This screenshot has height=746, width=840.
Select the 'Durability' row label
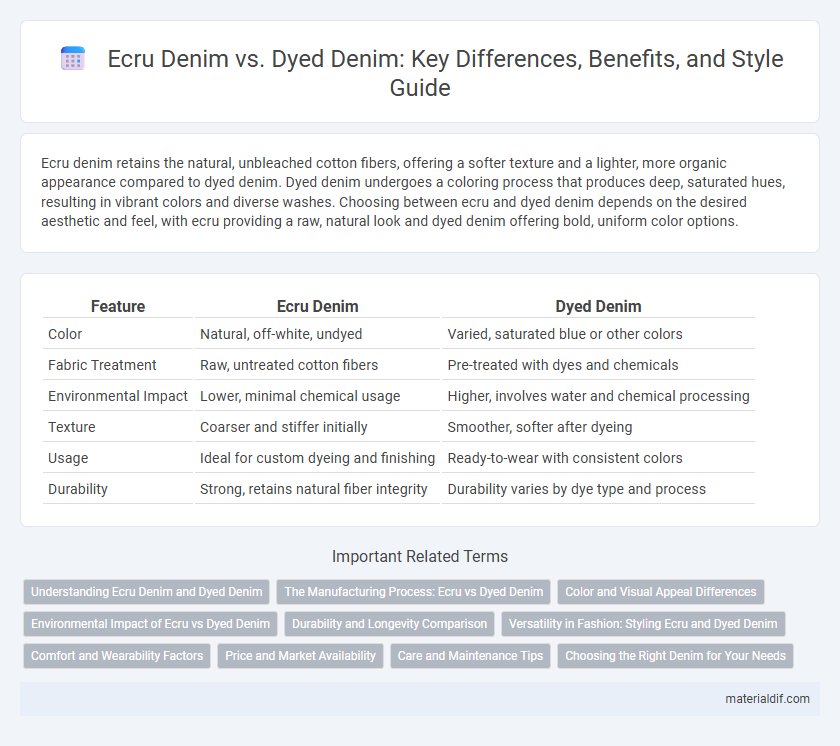[78, 489]
